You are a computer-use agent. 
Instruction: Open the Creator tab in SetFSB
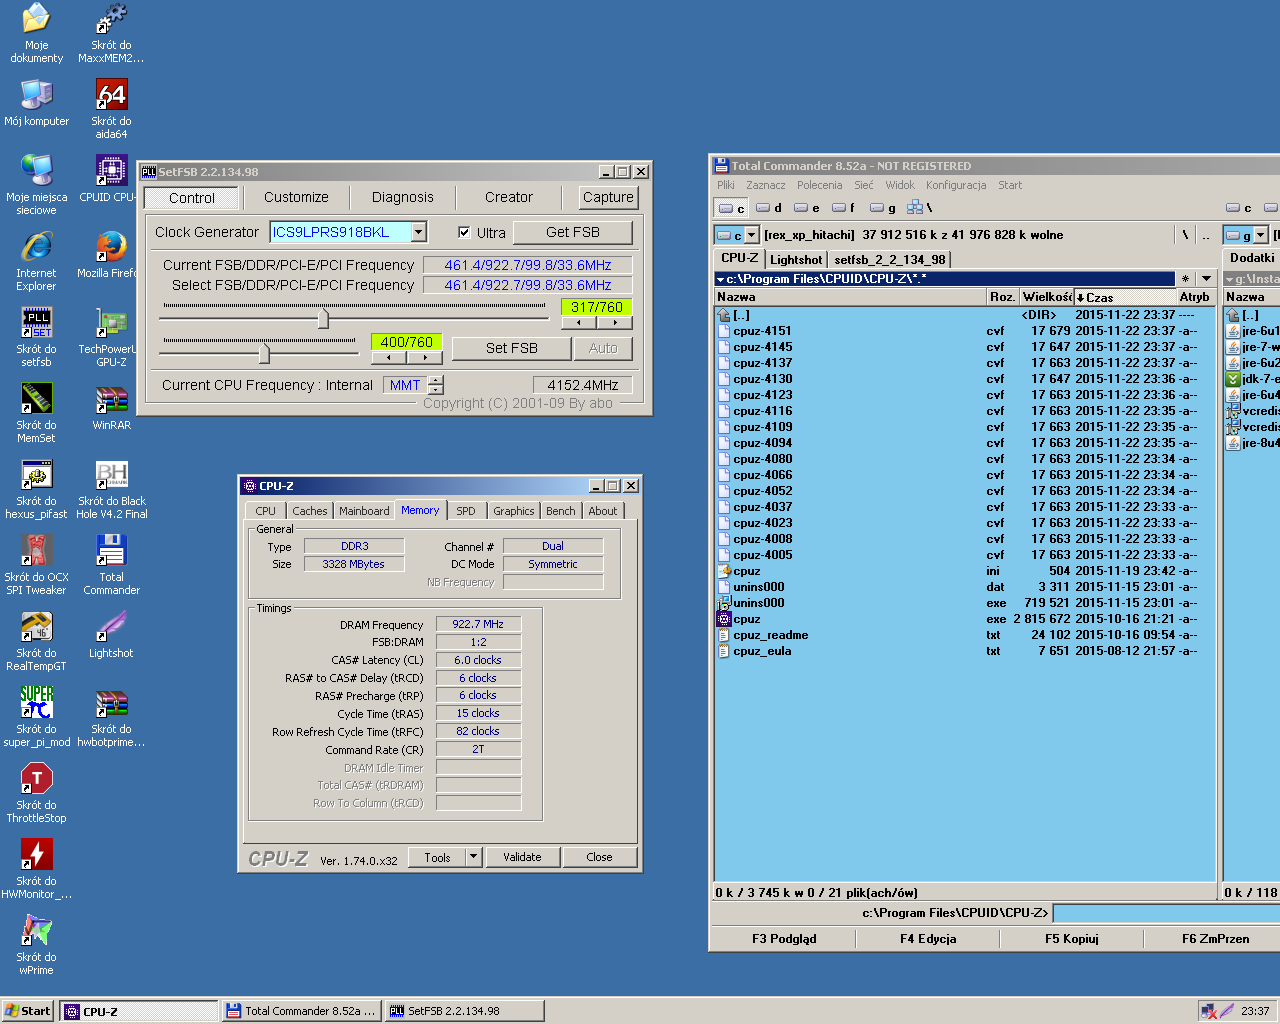click(509, 197)
